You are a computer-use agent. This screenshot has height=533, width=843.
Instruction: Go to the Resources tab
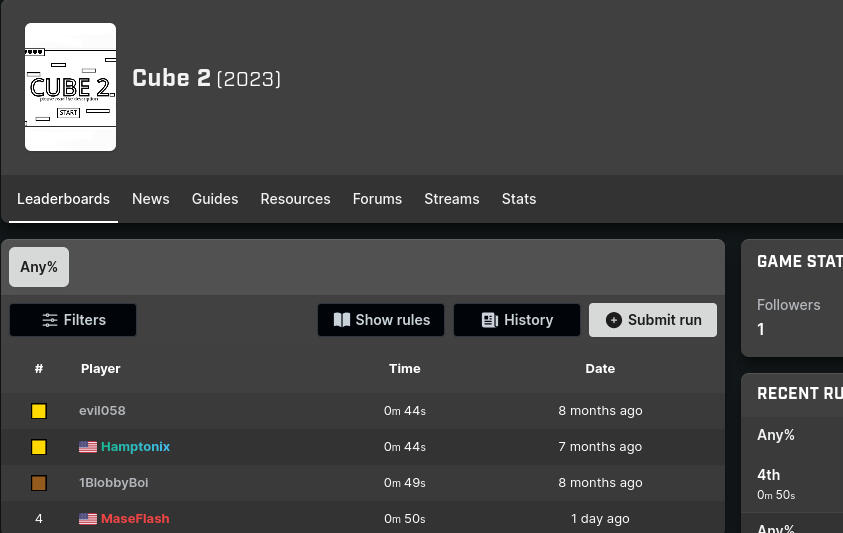[x=295, y=199]
